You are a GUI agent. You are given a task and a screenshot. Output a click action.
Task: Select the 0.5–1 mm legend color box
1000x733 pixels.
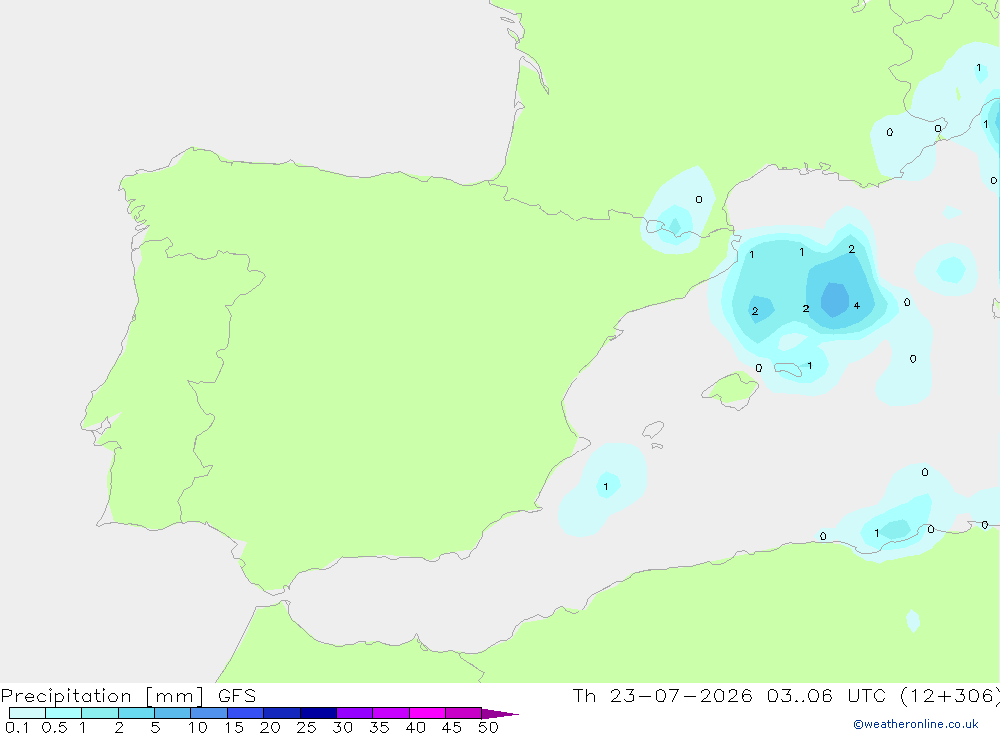pos(64,713)
